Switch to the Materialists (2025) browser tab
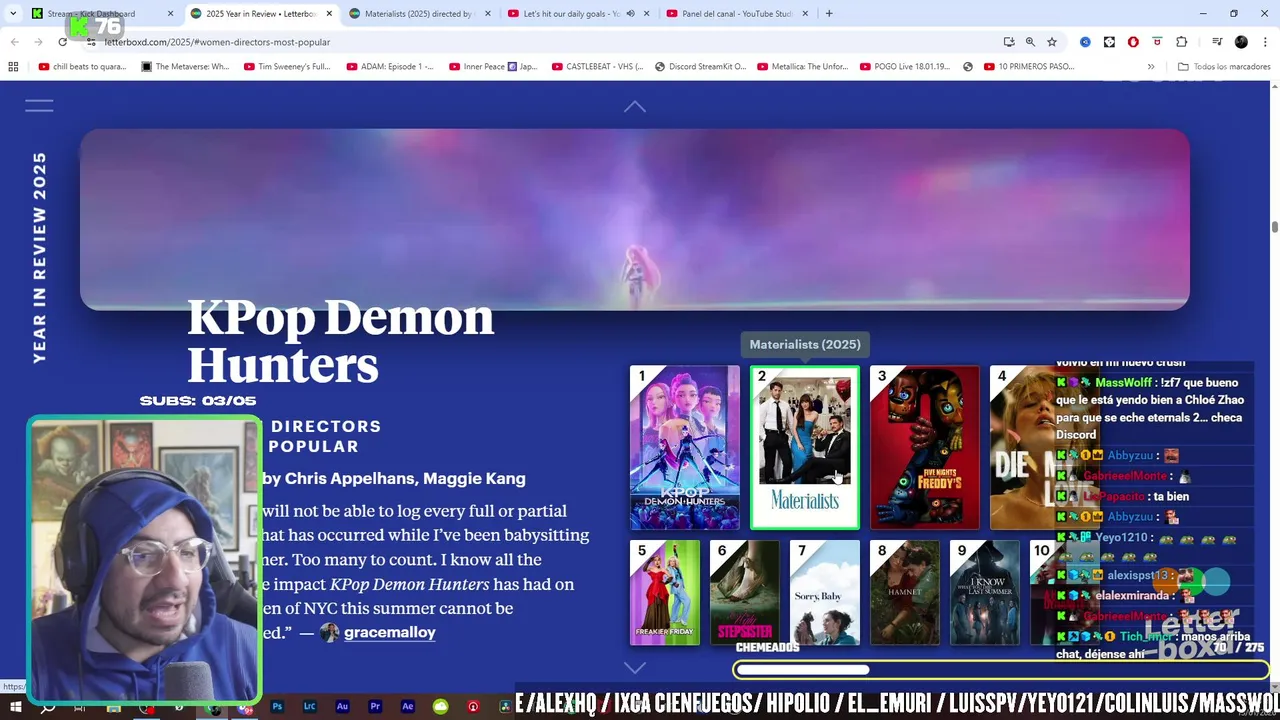 coord(418,14)
